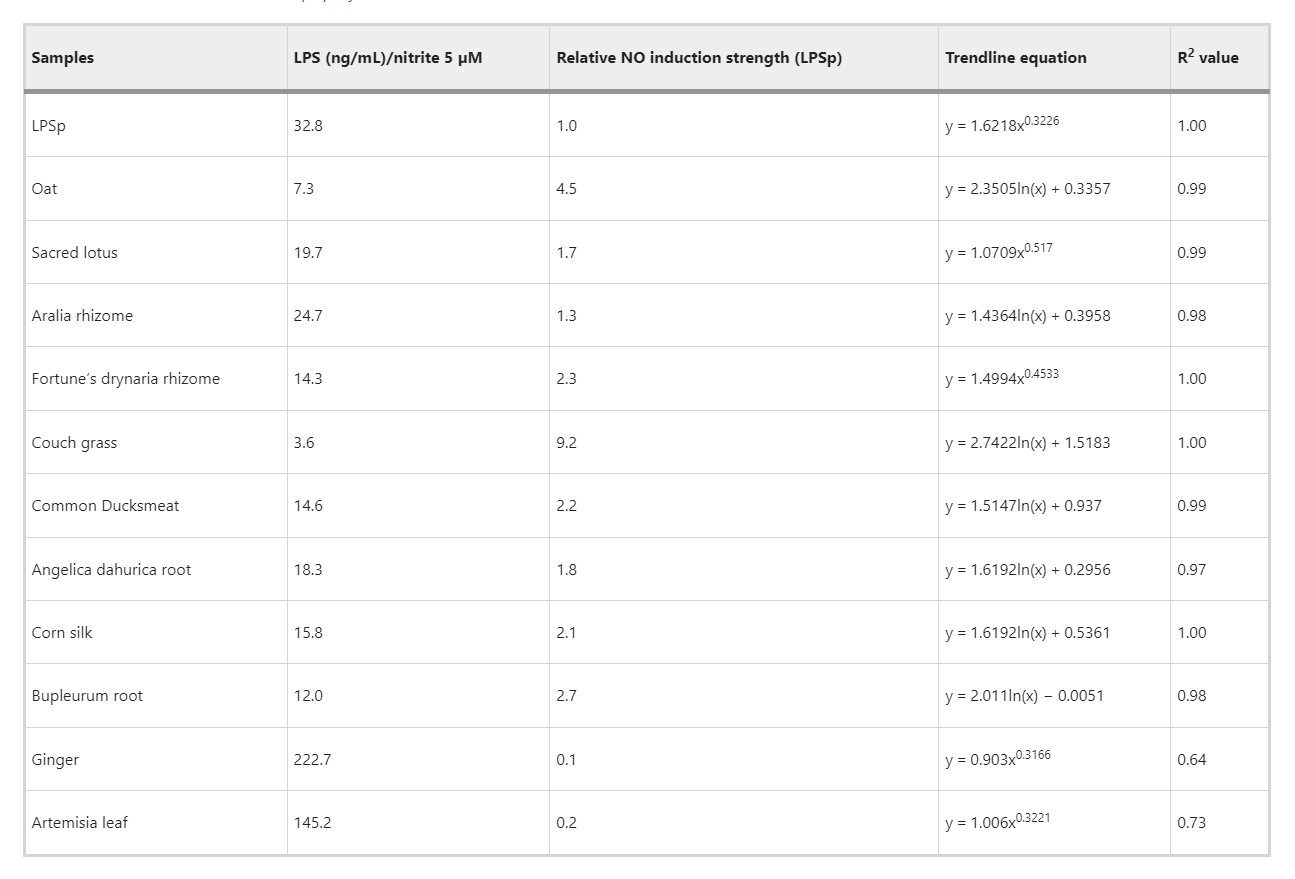Click the Trendline equation column header
Screen dimensions: 1295x879
tap(1016, 58)
